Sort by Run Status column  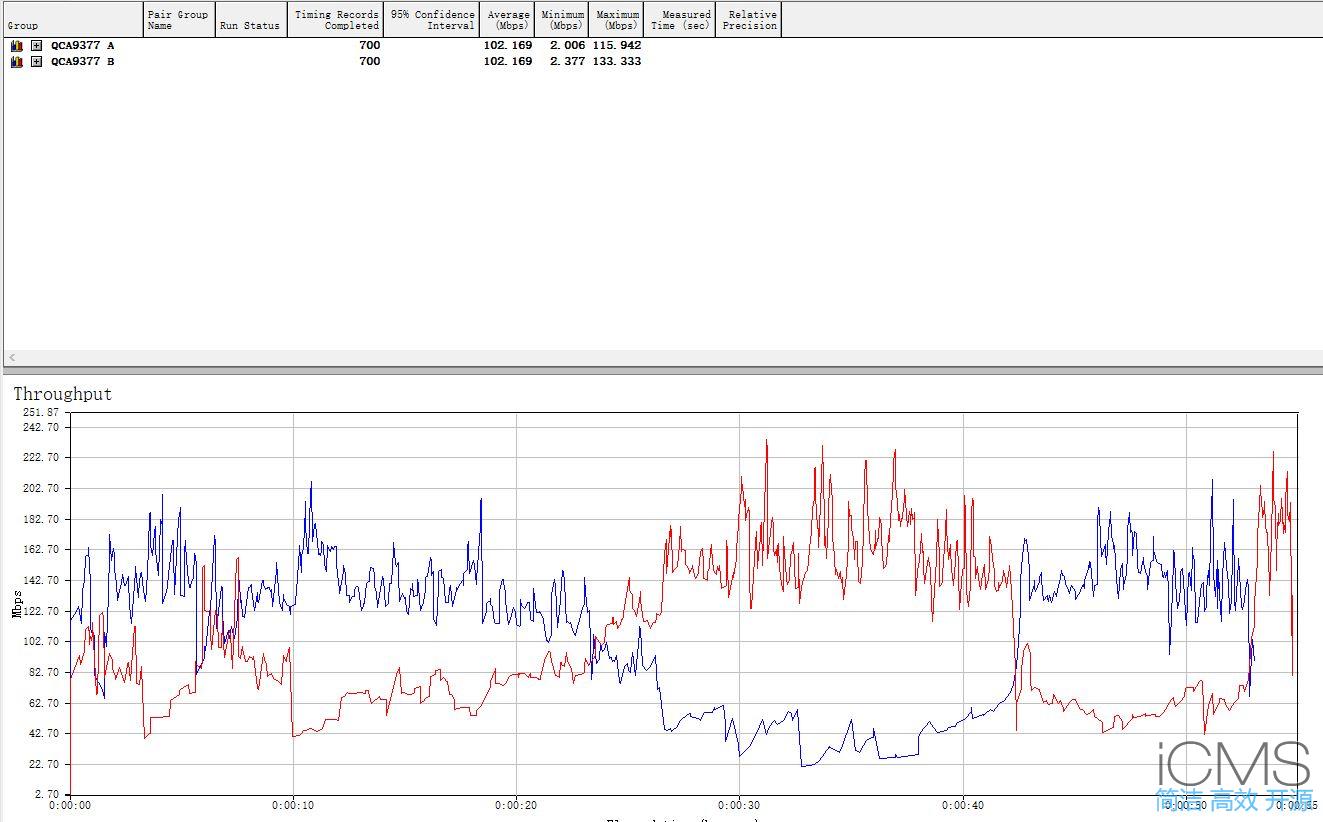click(x=251, y=20)
